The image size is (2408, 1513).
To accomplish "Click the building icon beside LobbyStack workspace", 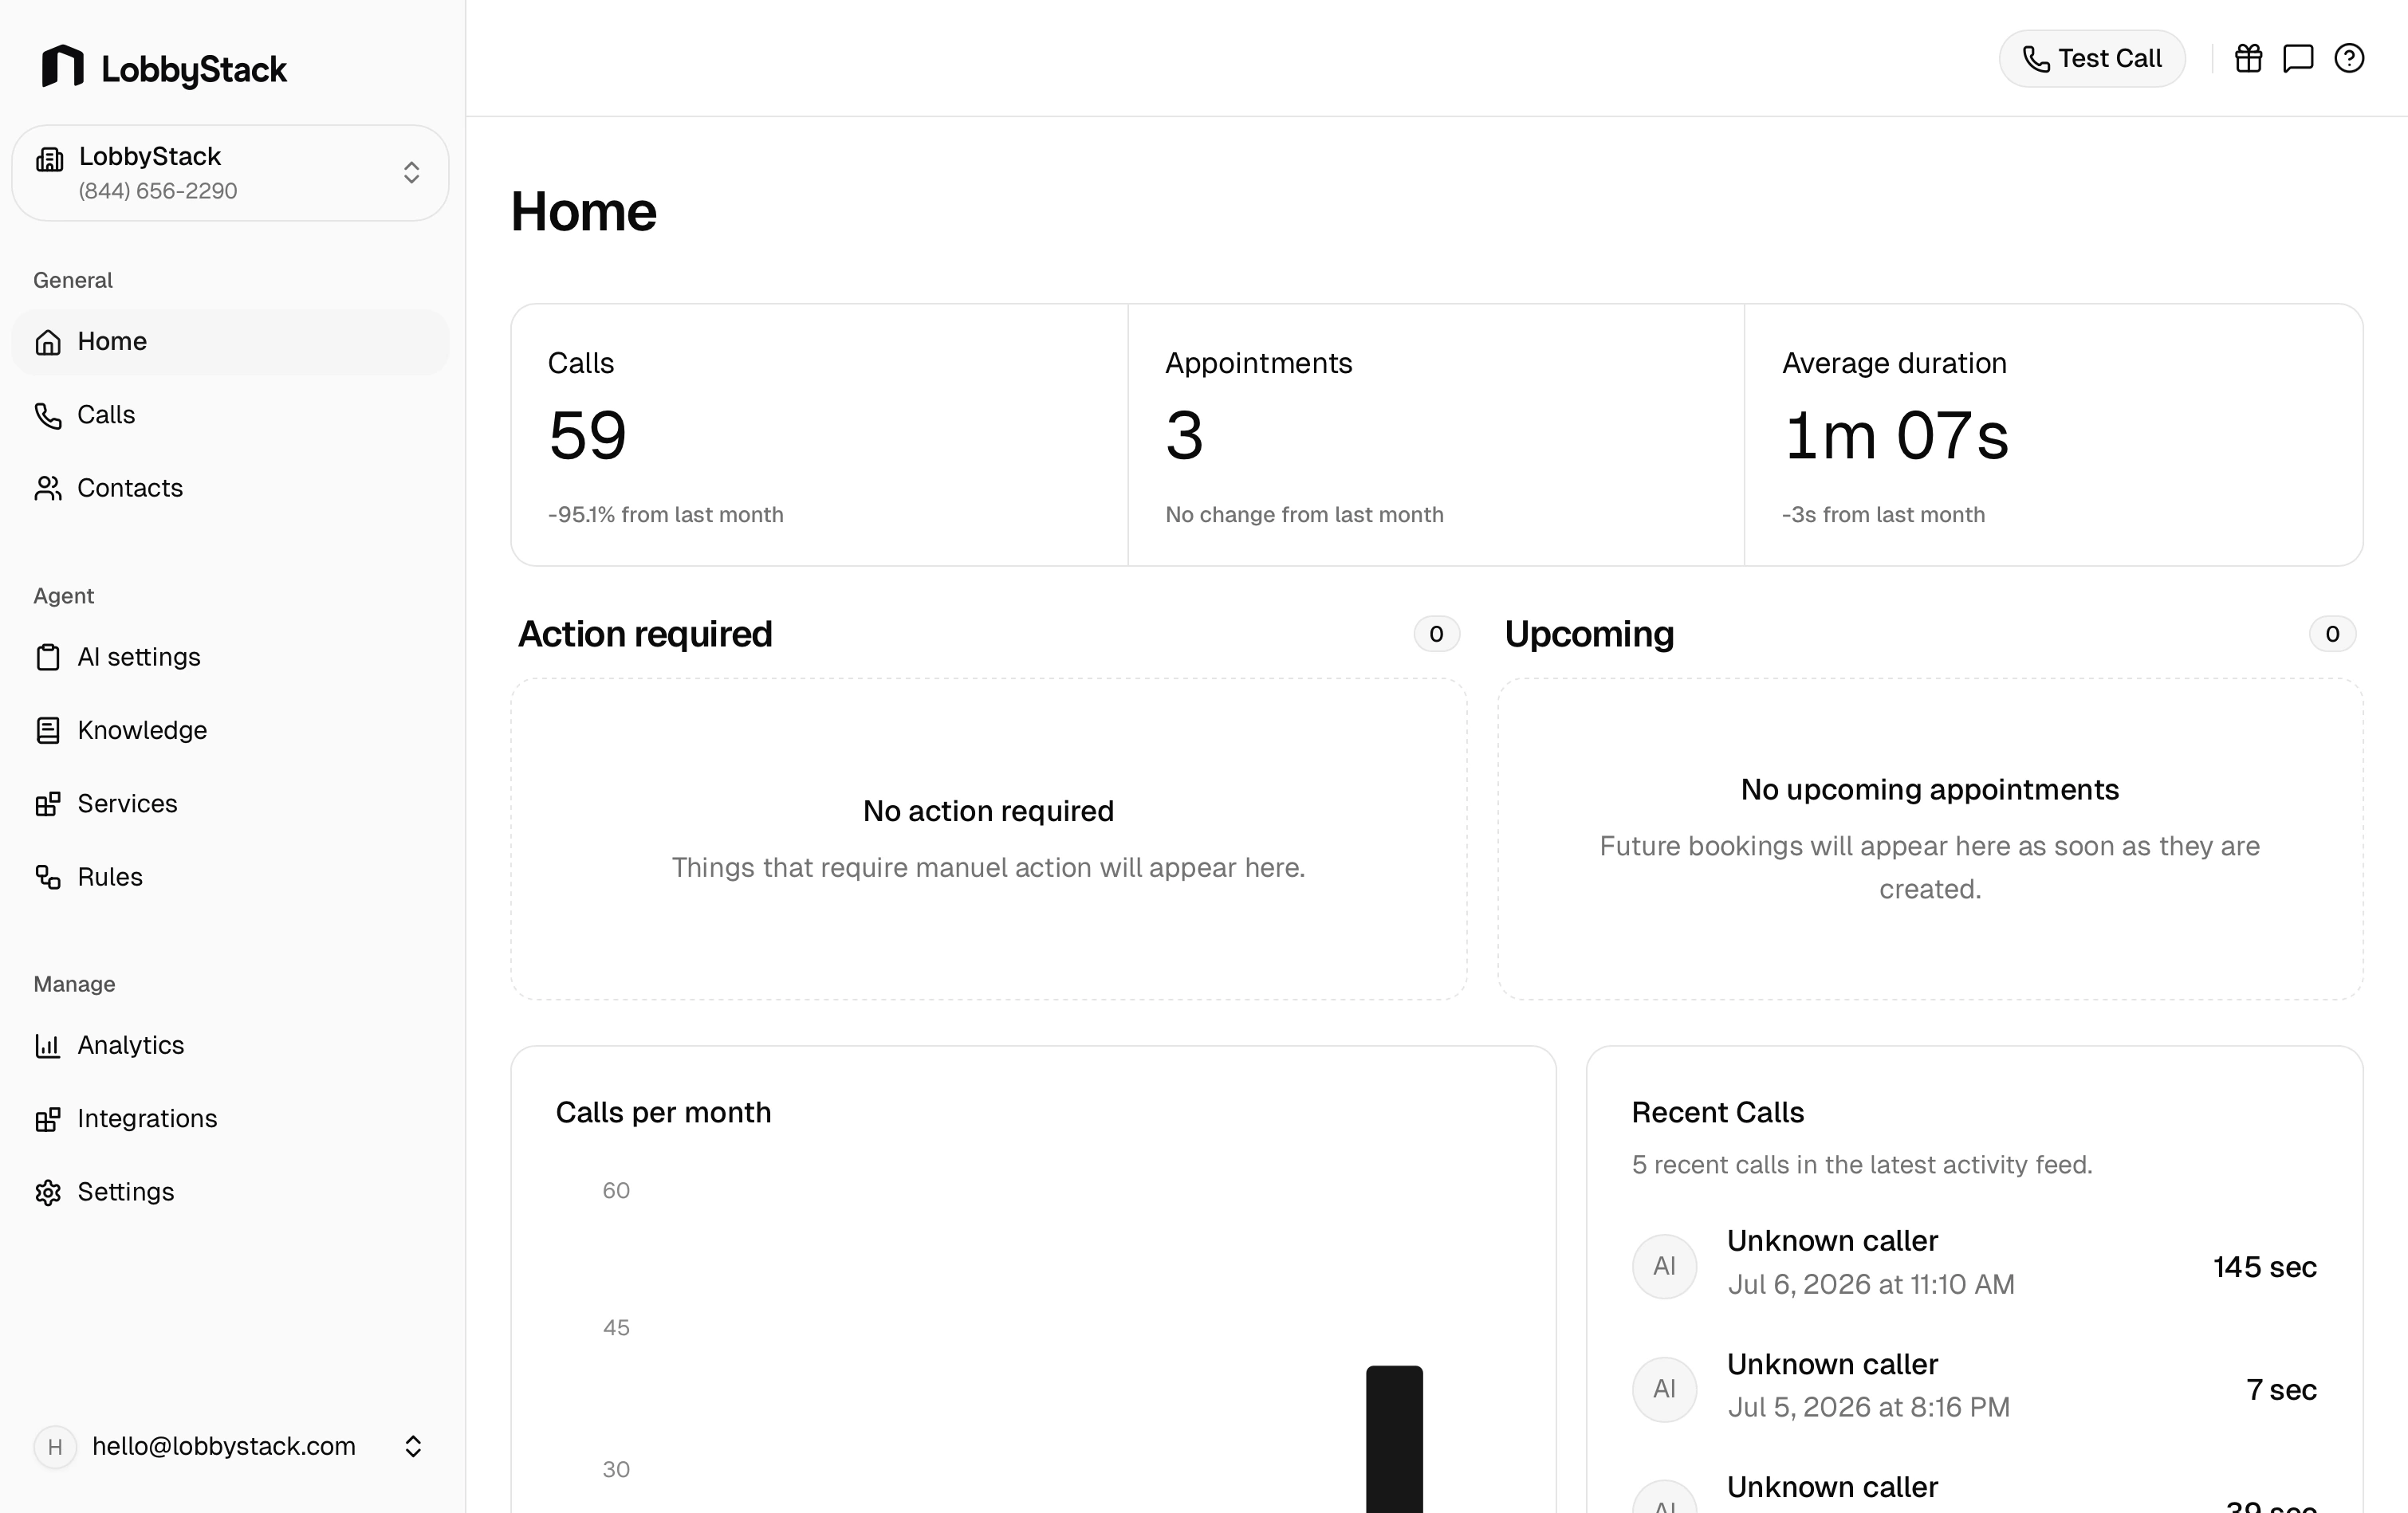I will [49, 159].
